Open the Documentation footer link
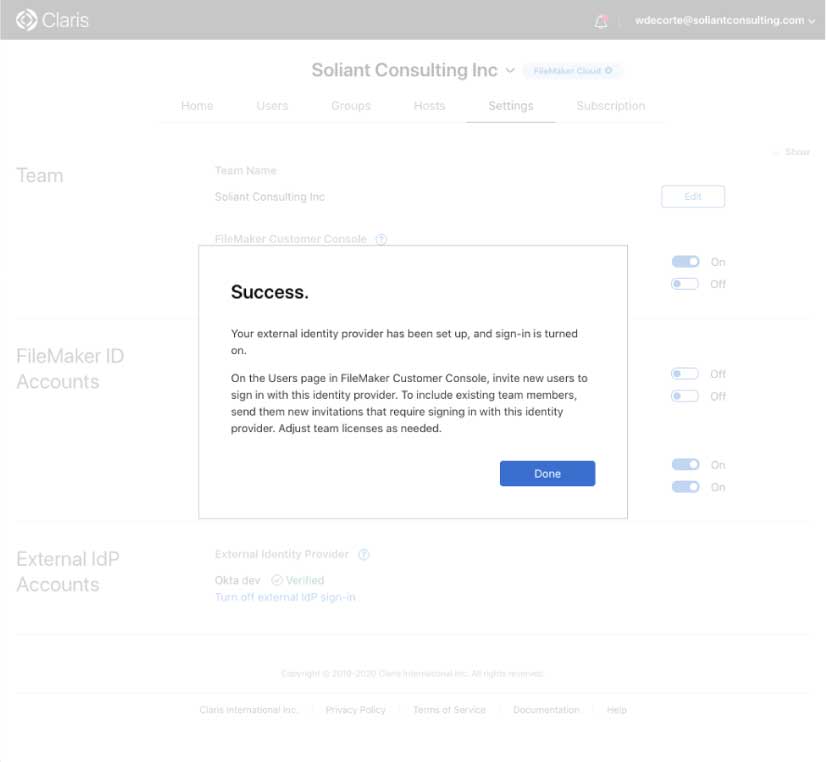Image resolution: width=826 pixels, height=762 pixels. (x=546, y=710)
